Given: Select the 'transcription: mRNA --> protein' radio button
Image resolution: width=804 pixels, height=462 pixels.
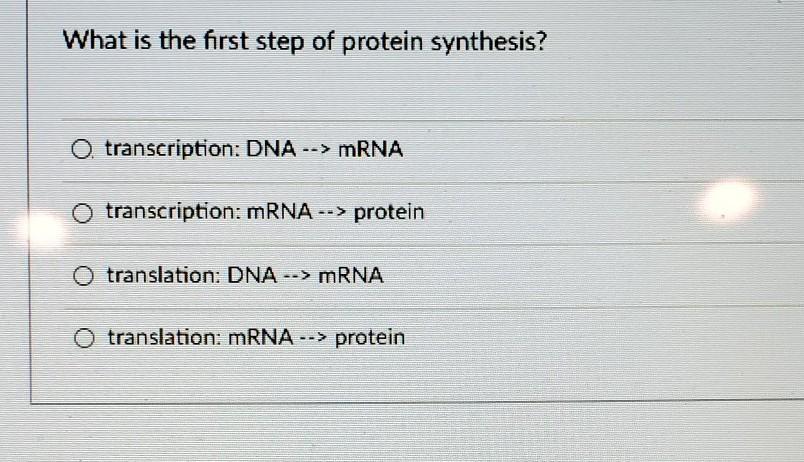Looking at the screenshot, I should tap(82, 213).
